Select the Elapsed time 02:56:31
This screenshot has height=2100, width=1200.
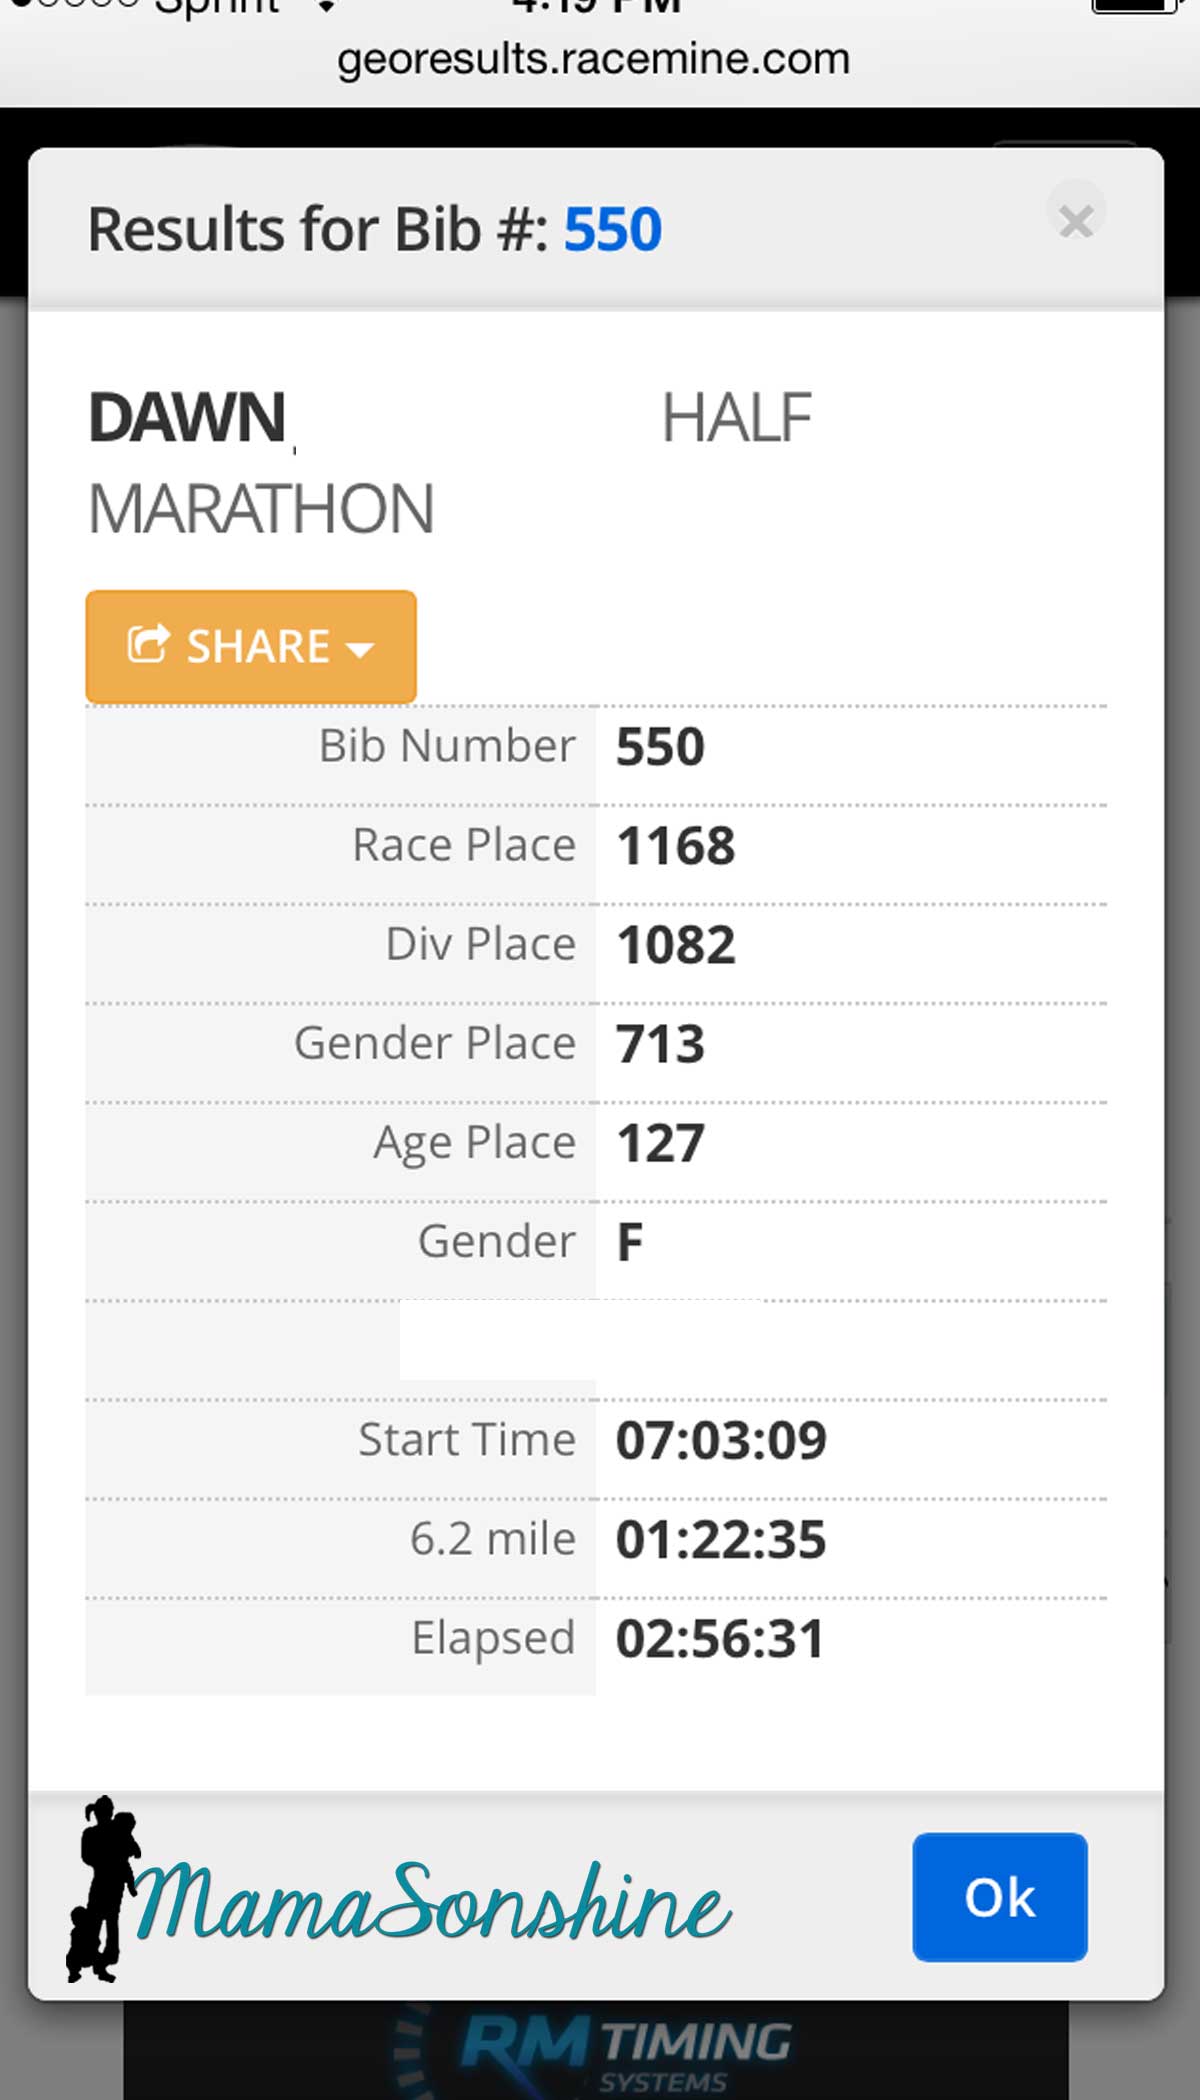point(720,1638)
